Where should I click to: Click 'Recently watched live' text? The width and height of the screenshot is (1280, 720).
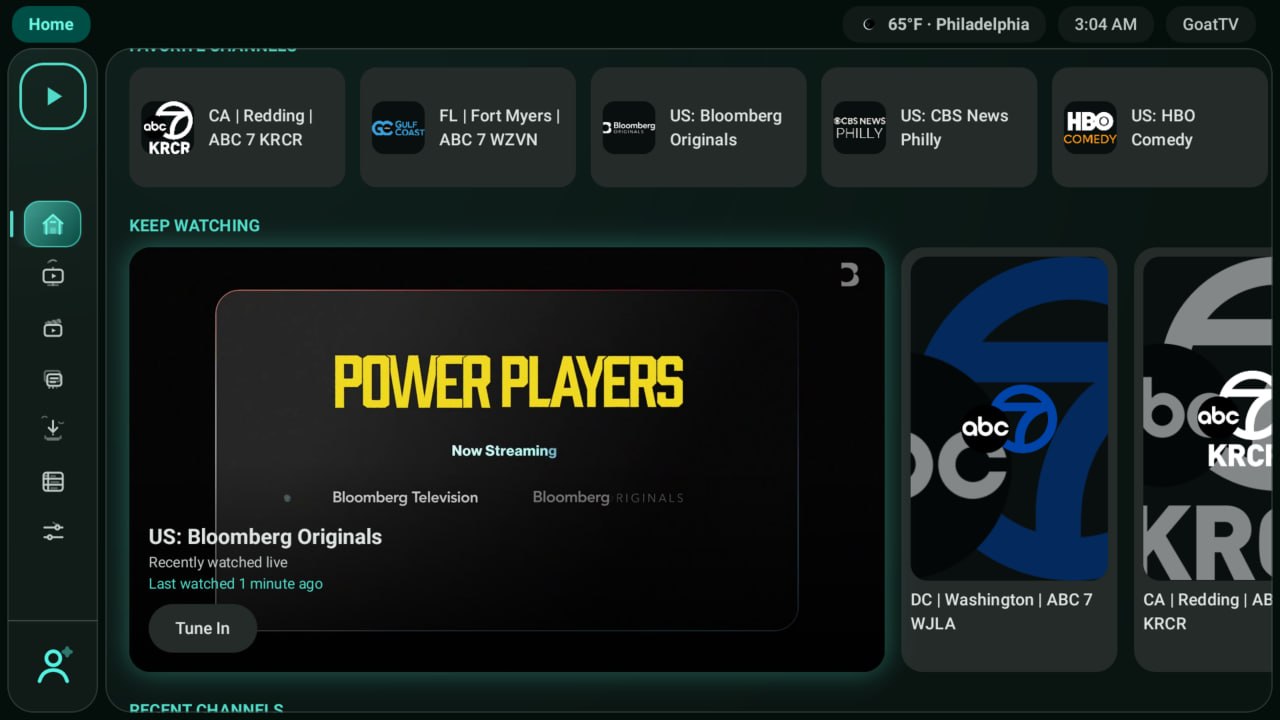pos(218,562)
